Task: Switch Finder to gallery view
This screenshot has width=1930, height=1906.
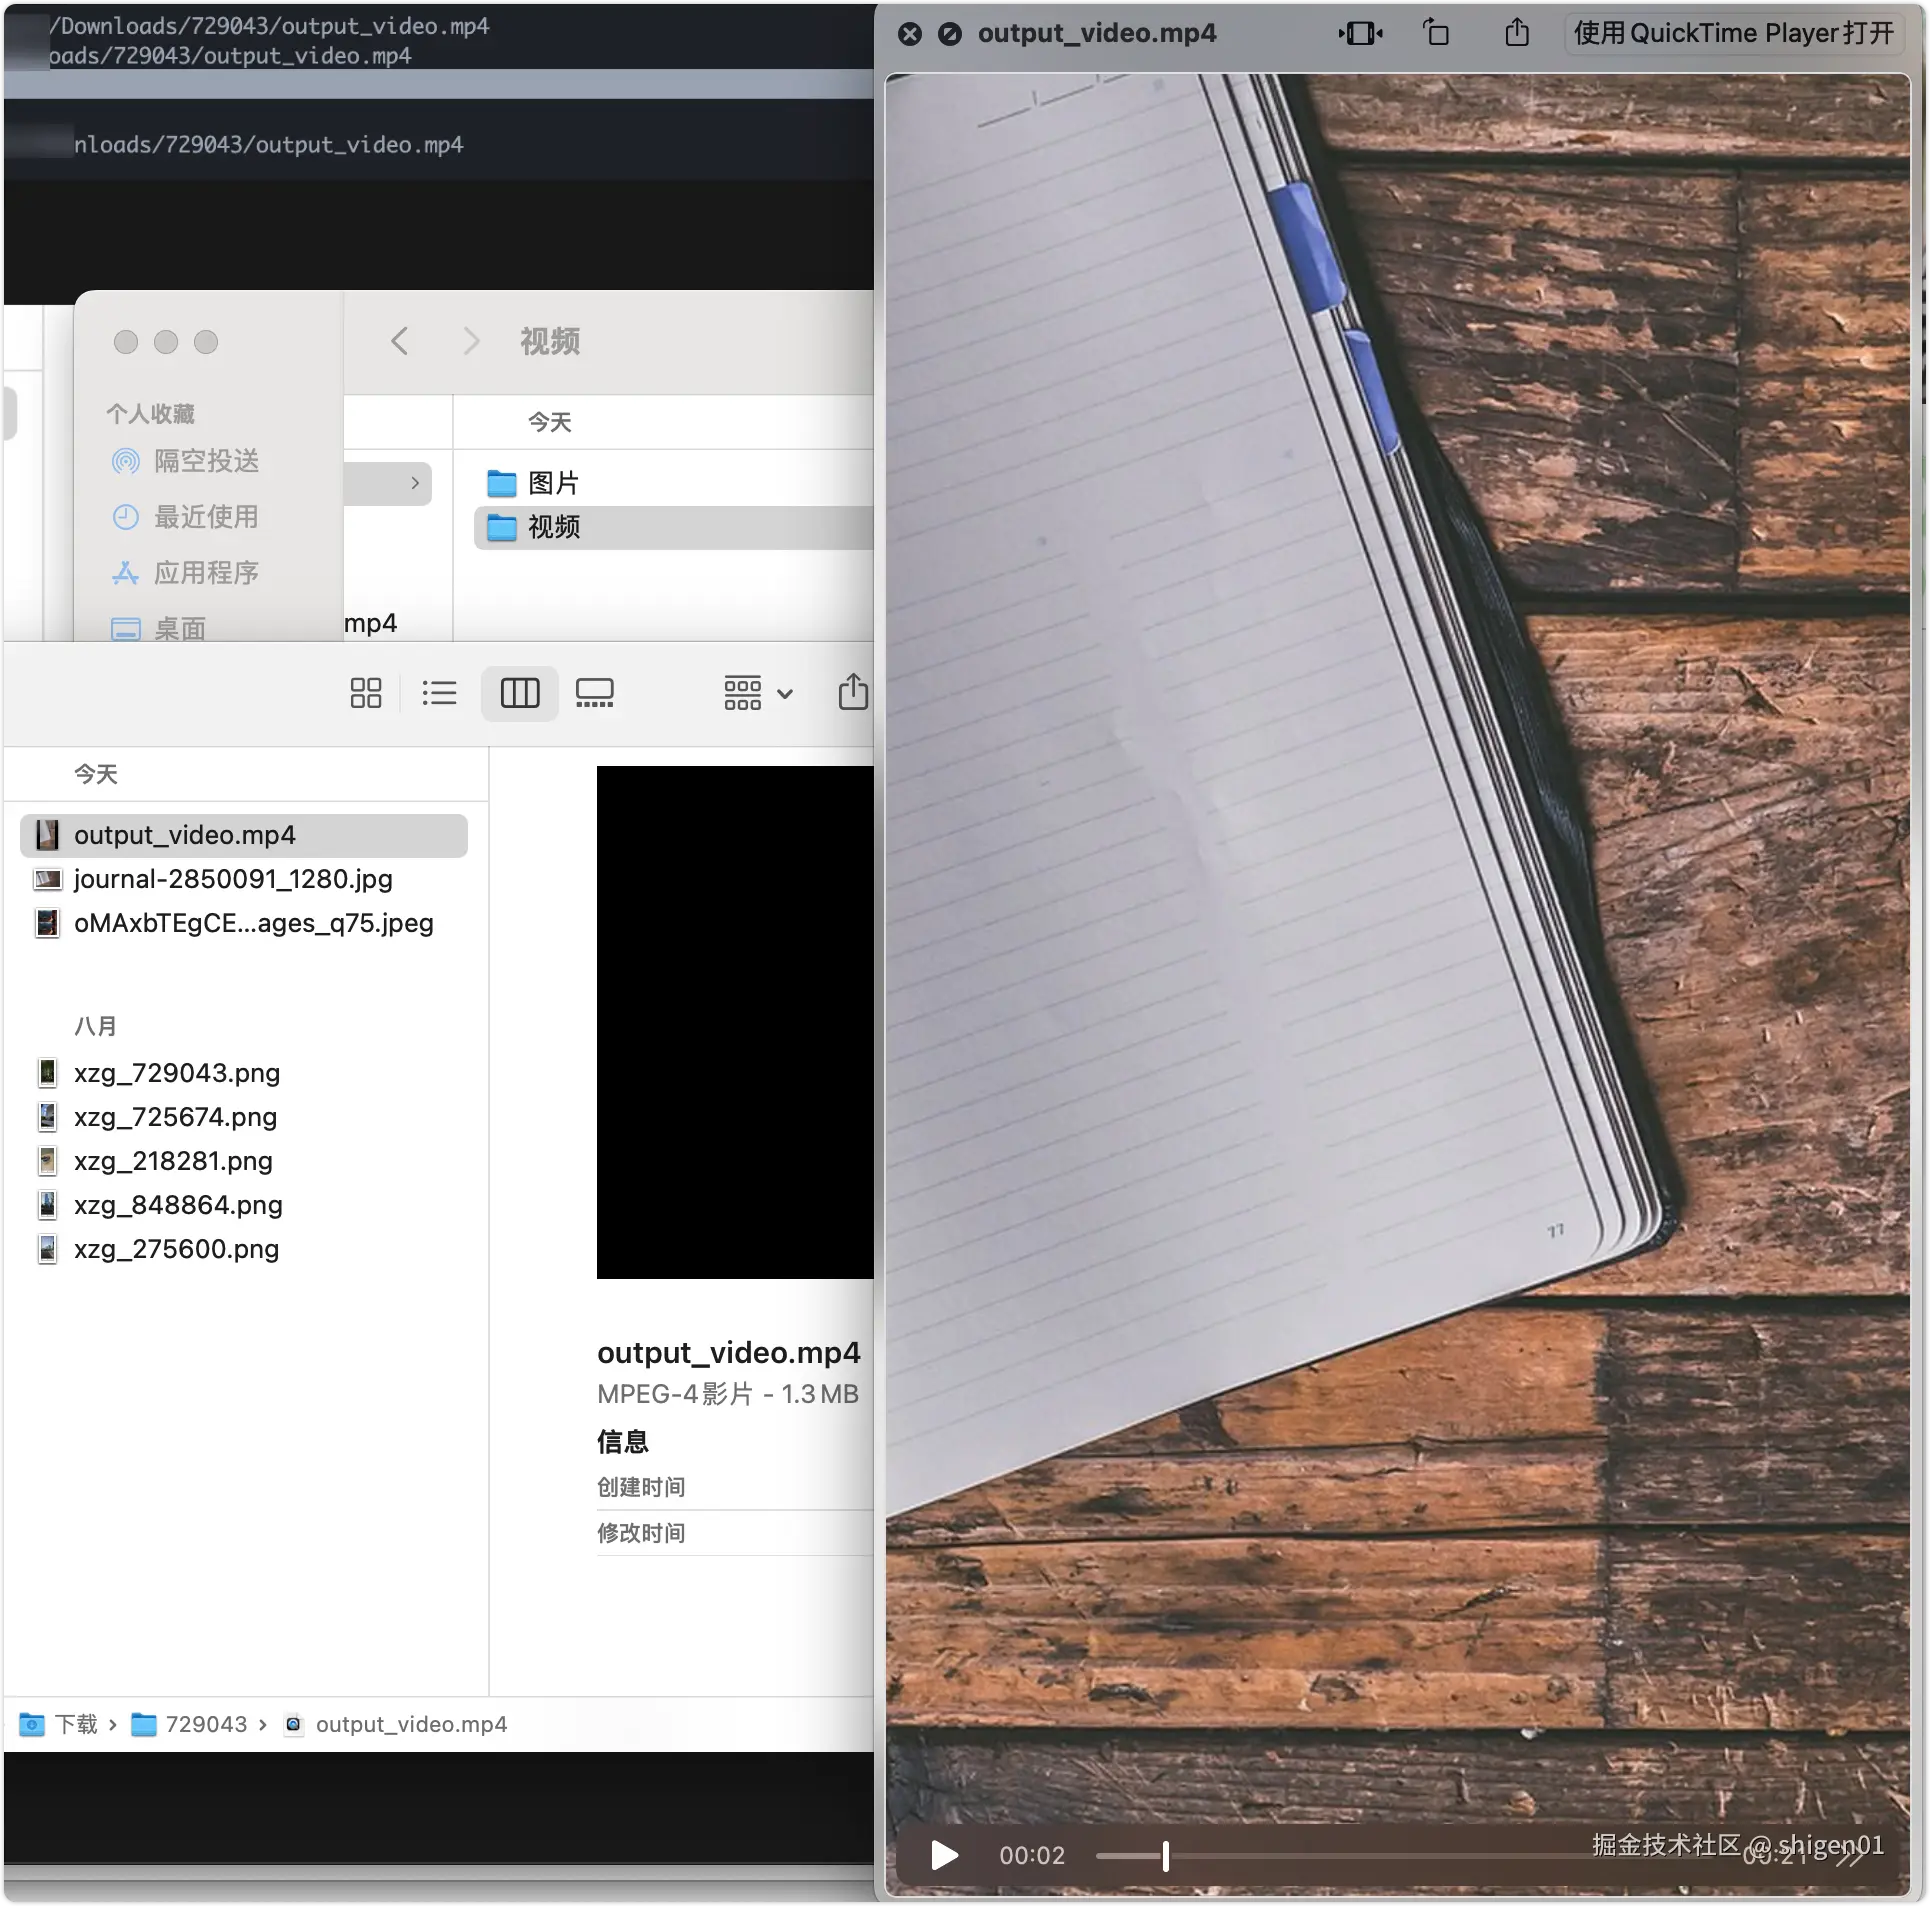Action: (x=594, y=693)
